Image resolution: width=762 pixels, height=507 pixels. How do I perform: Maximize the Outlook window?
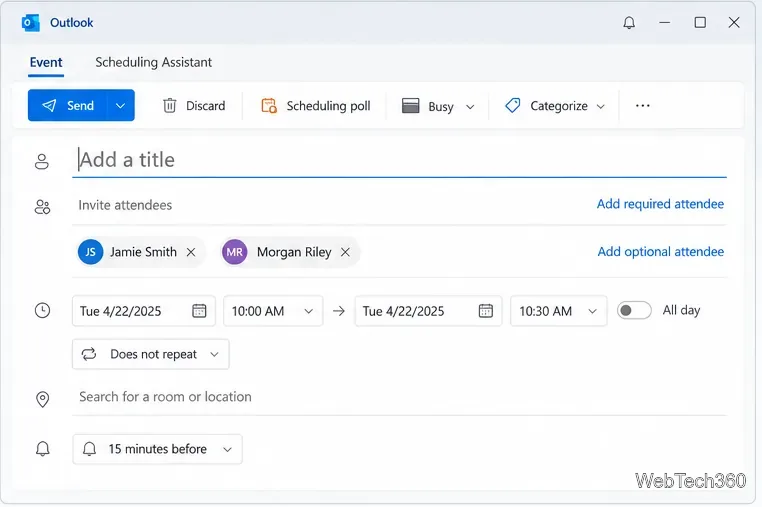coord(700,22)
